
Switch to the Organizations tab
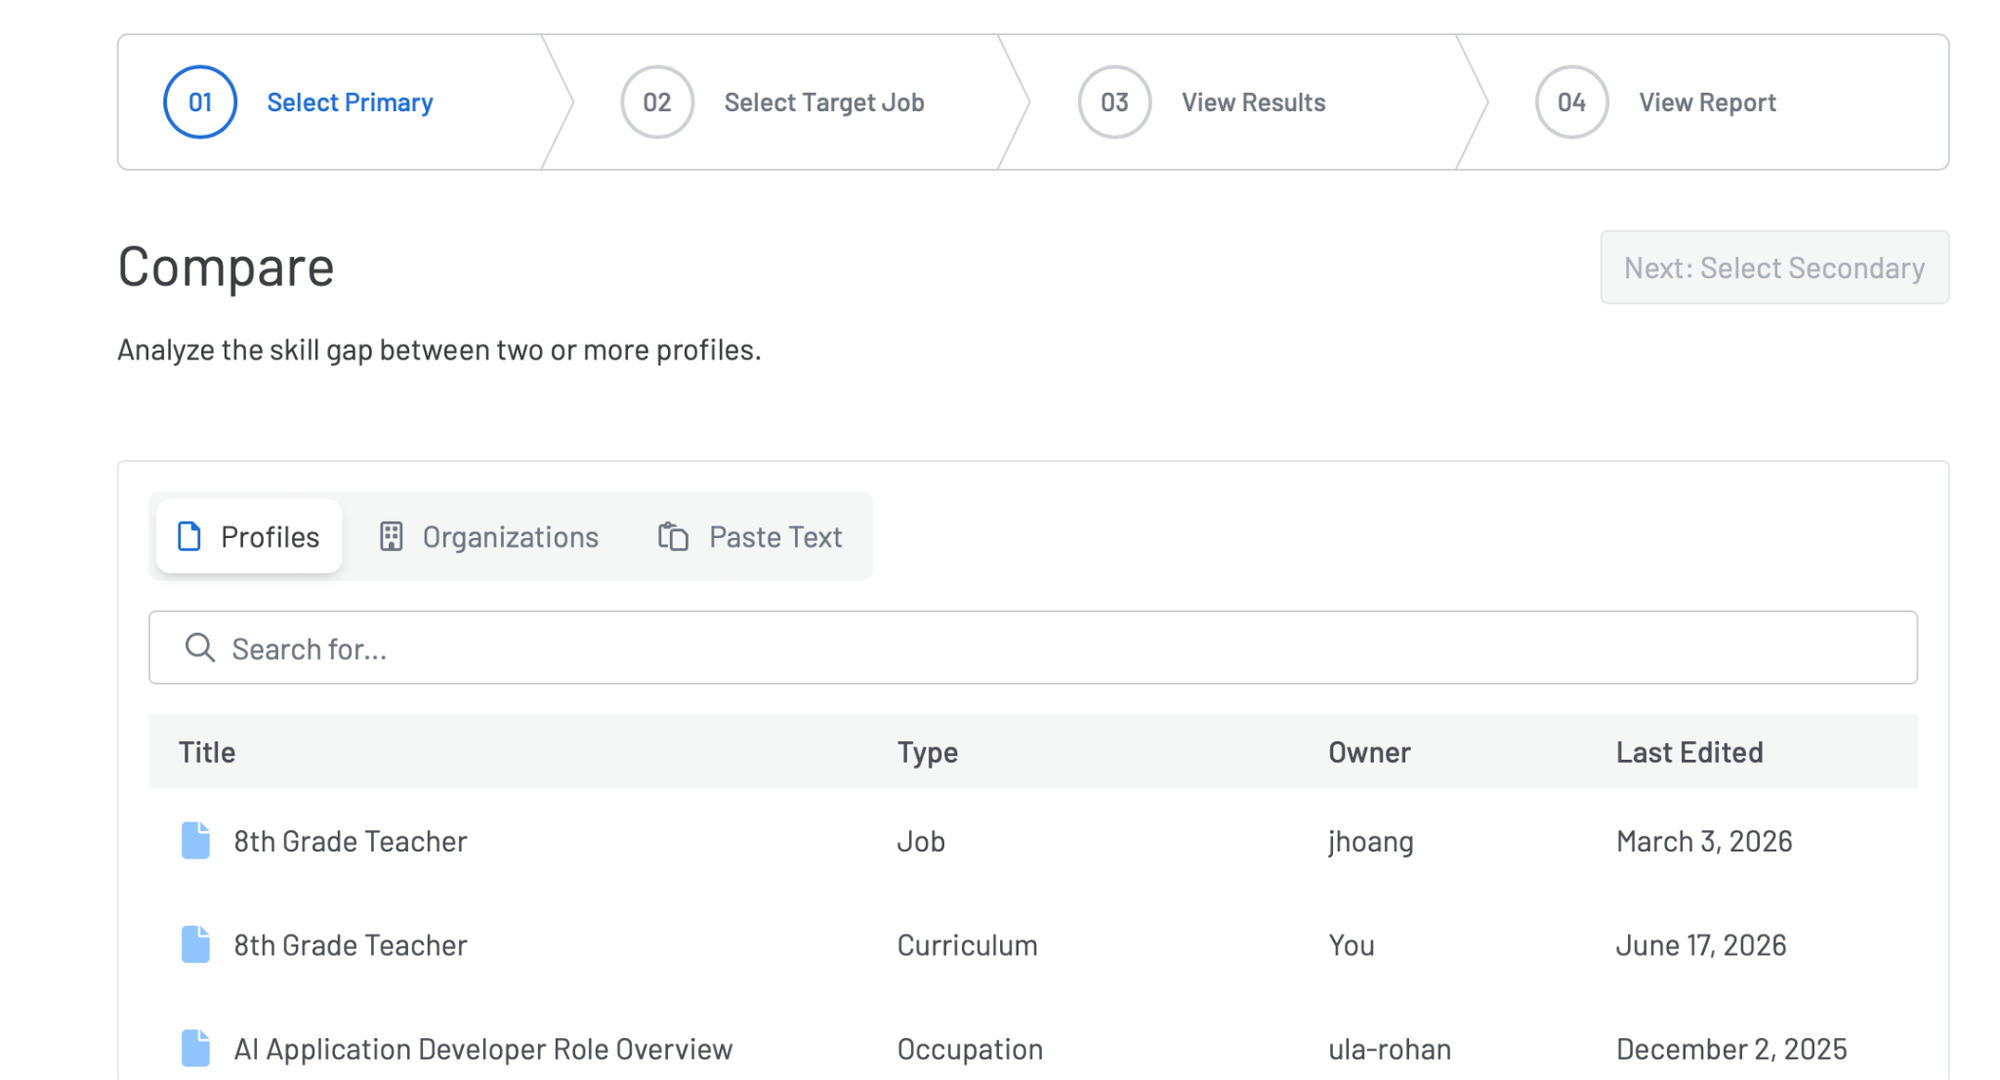click(x=489, y=537)
